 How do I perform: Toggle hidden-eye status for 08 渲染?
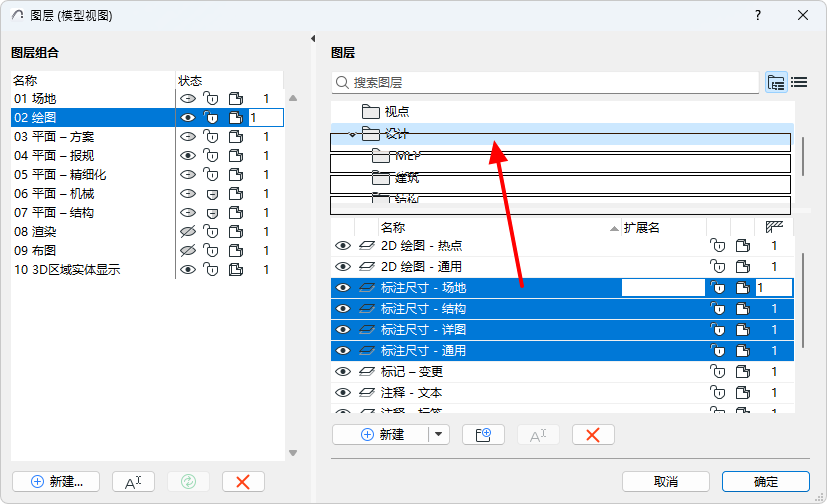coord(188,231)
